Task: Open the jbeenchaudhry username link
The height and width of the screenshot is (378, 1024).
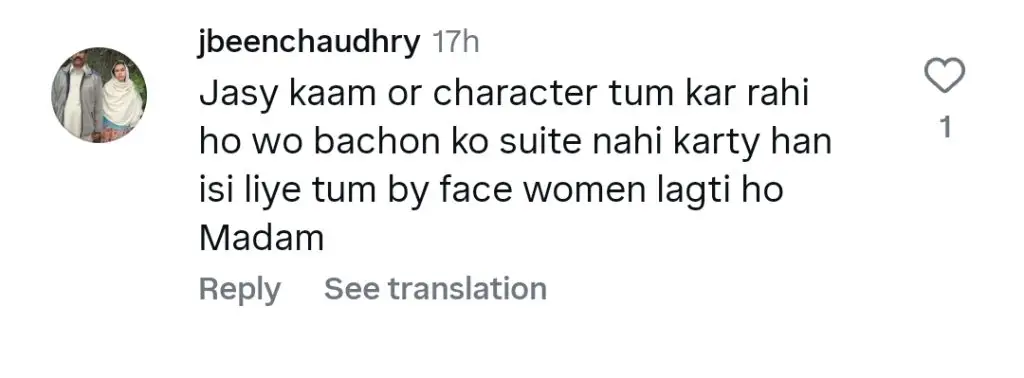Action: 310,44
